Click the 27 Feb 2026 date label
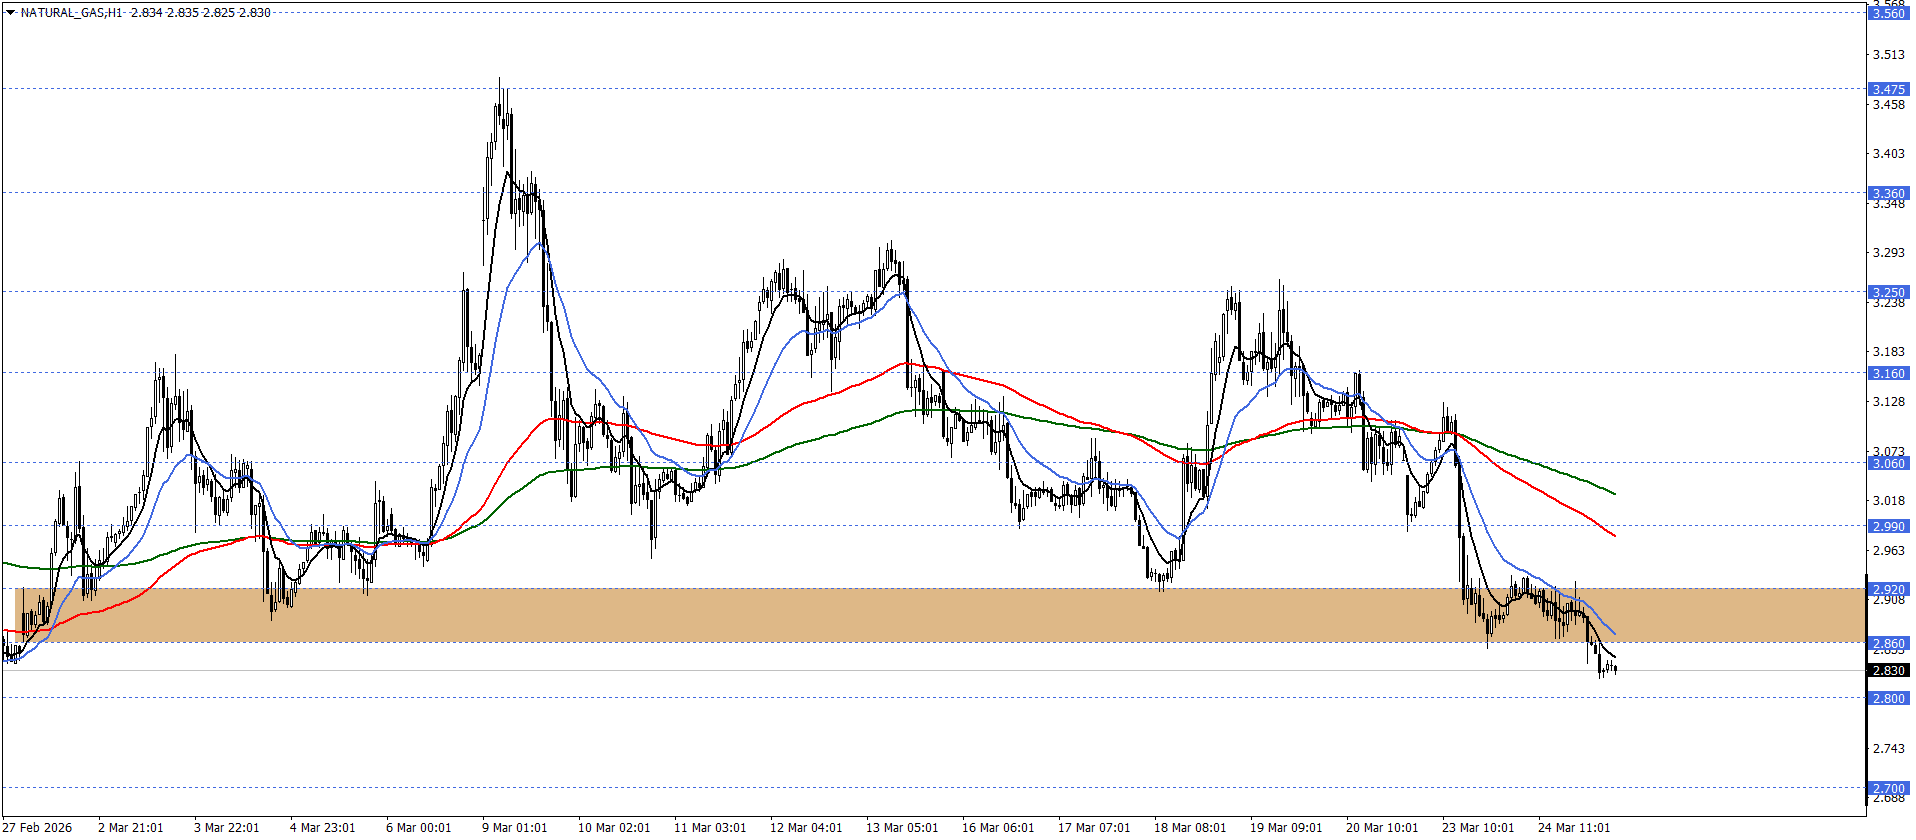Screen dimensions: 1916x840 click(38, 827)
